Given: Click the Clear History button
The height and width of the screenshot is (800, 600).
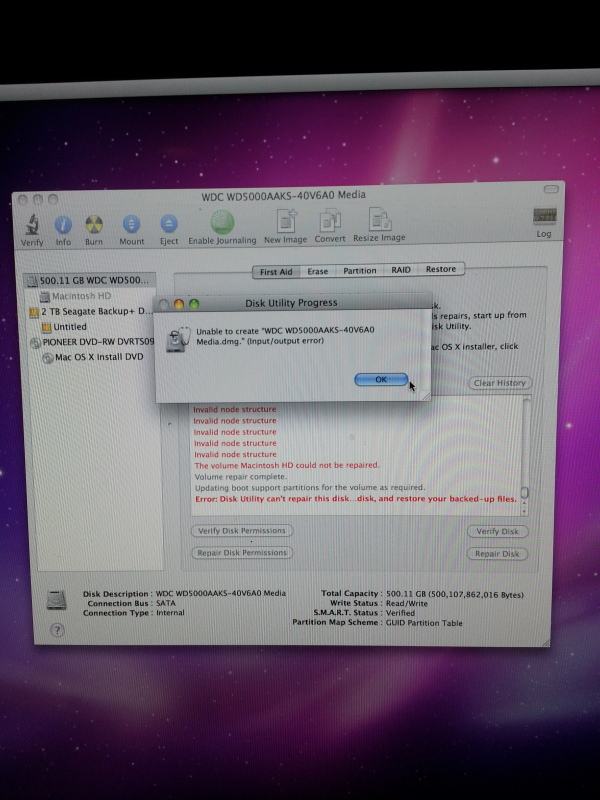Looking at the screenshot, I should 500,383.
